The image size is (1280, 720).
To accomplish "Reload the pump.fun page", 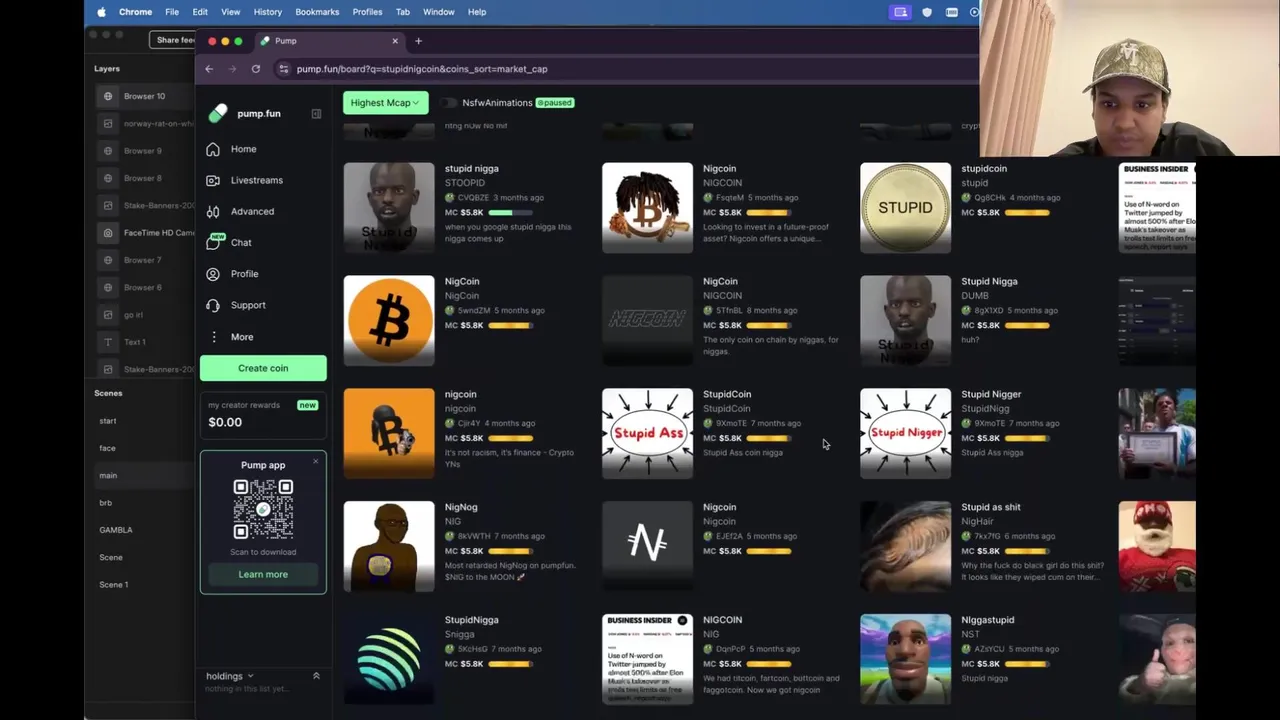I will (x=256, y=69).
